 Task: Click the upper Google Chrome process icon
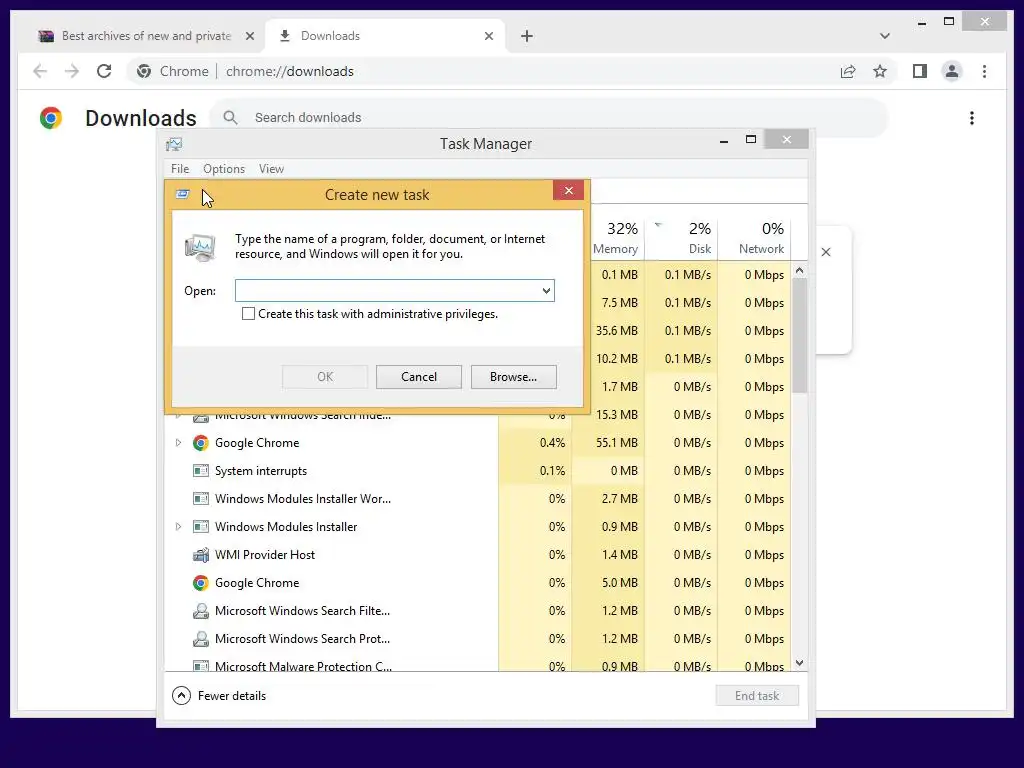click(x=200, y=443)
